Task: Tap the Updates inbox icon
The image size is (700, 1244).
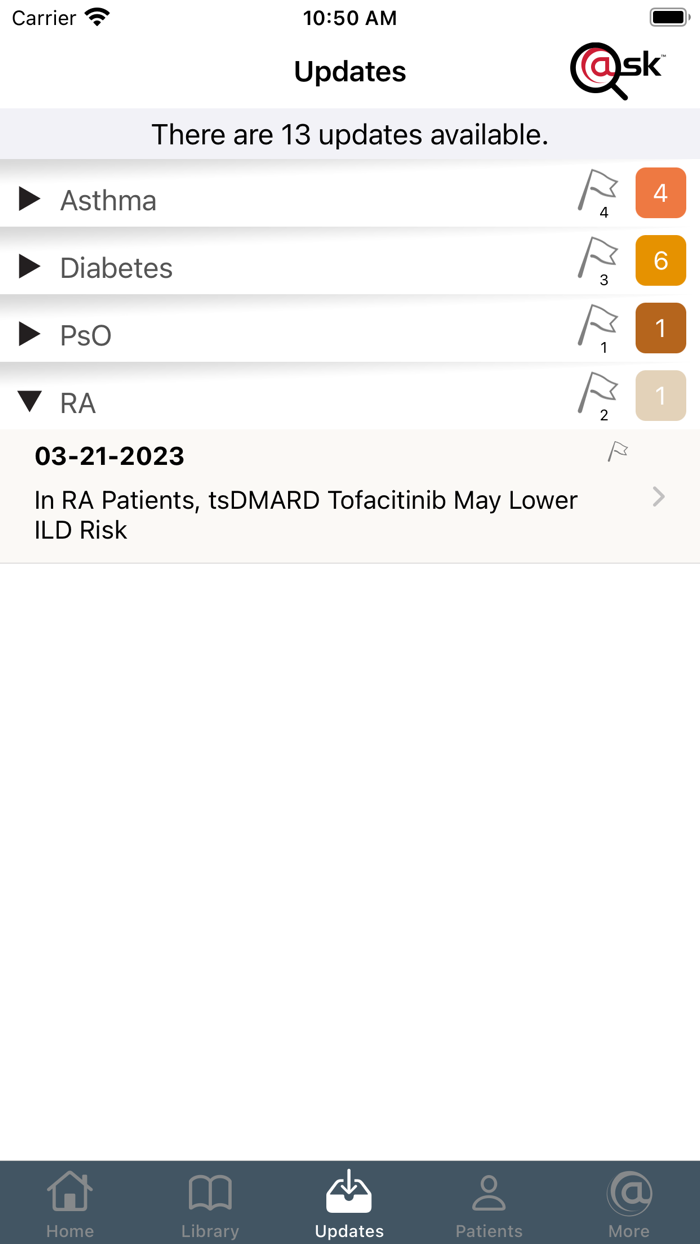Action: click(349, 1188)
